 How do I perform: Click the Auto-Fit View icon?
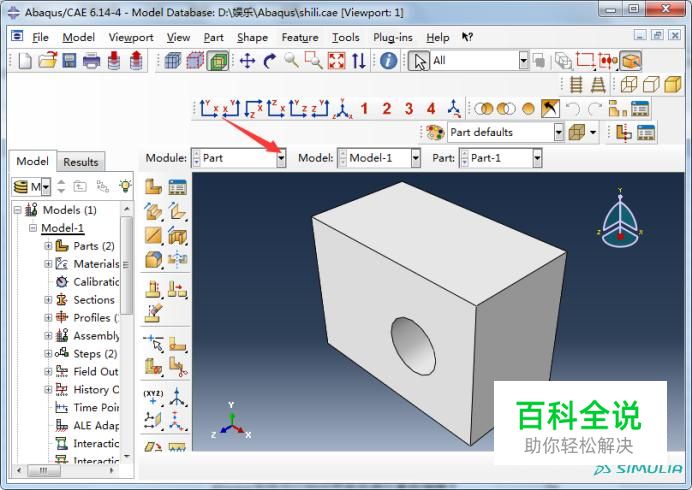coord(336,60)
